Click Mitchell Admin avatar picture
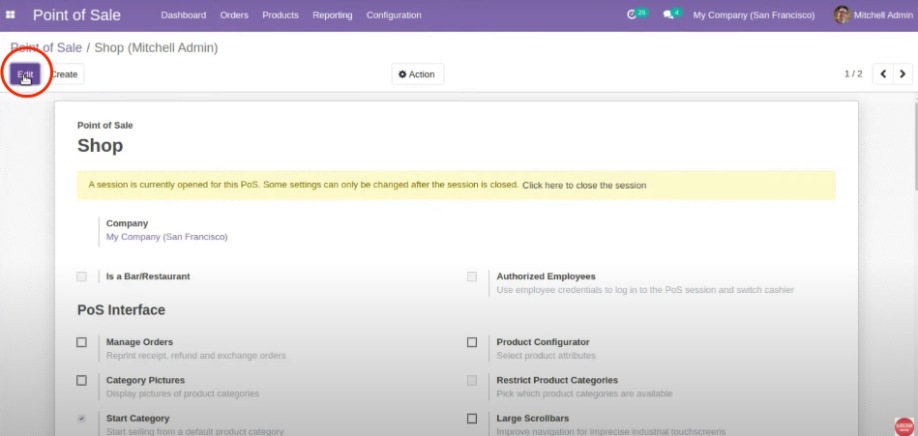Image resolution: width=918 pixels, height=436 pixels. tap(842, 15)
